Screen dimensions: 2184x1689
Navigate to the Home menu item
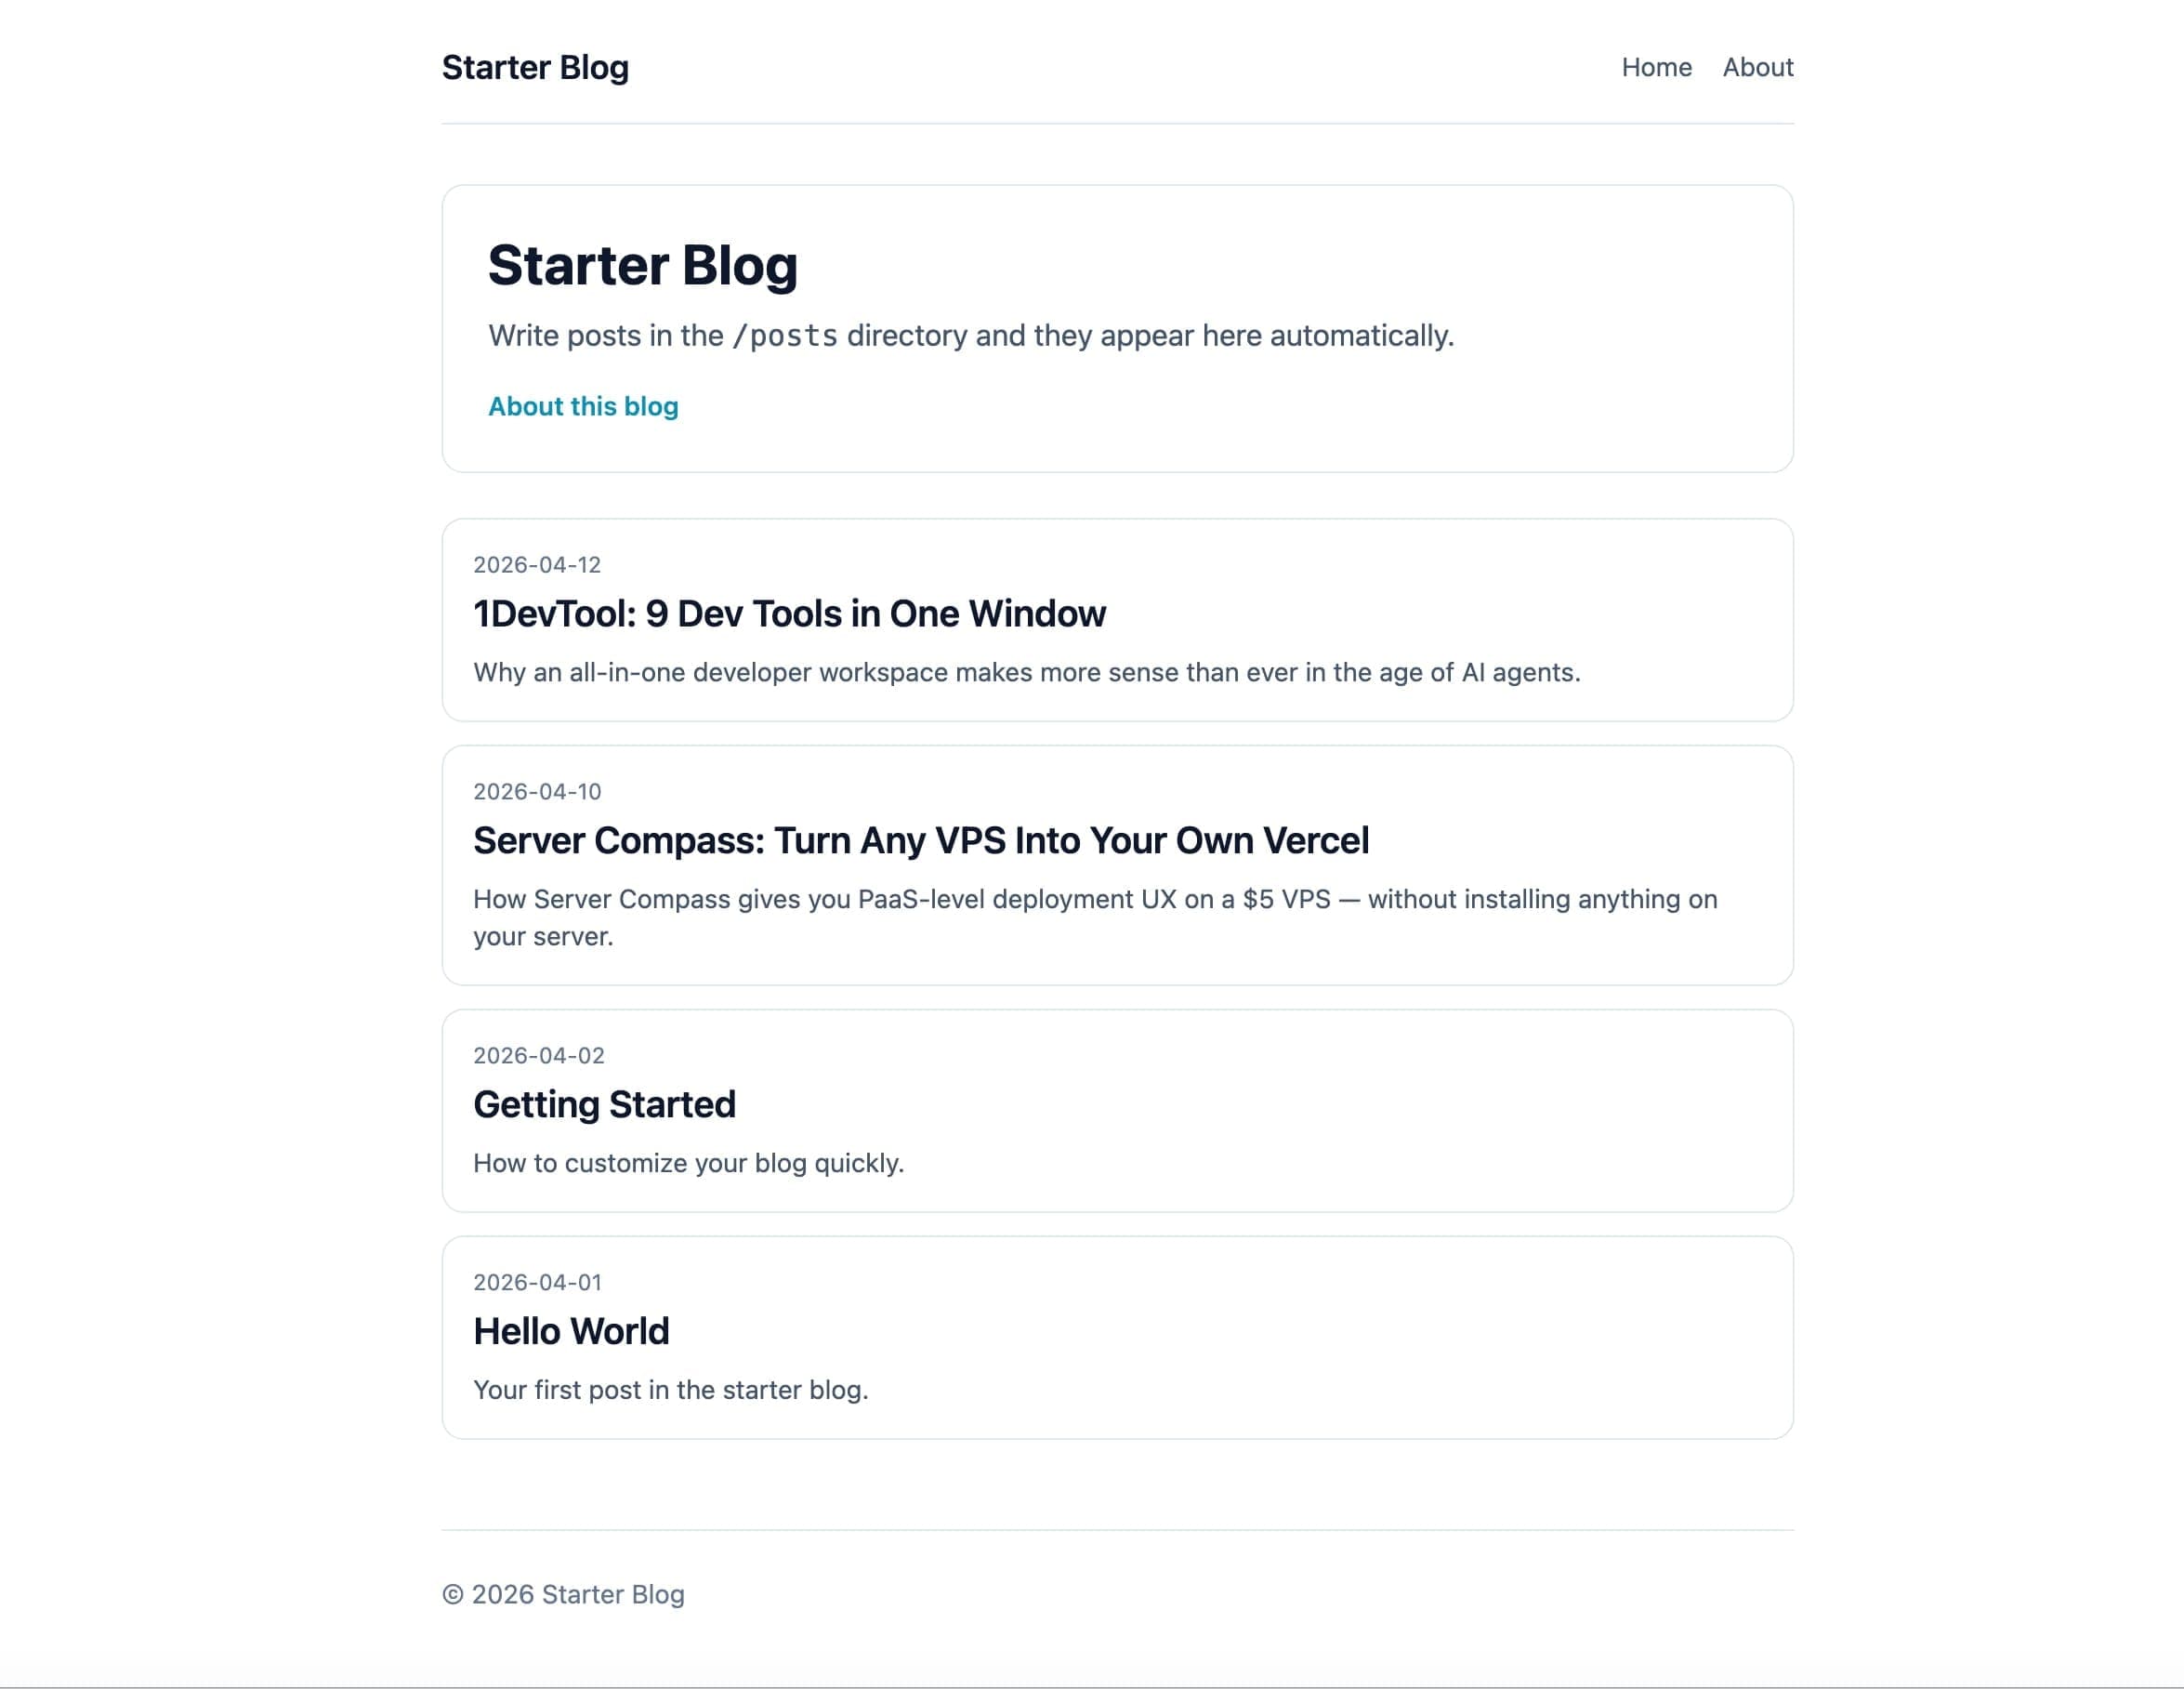[x=1656, y=67]
